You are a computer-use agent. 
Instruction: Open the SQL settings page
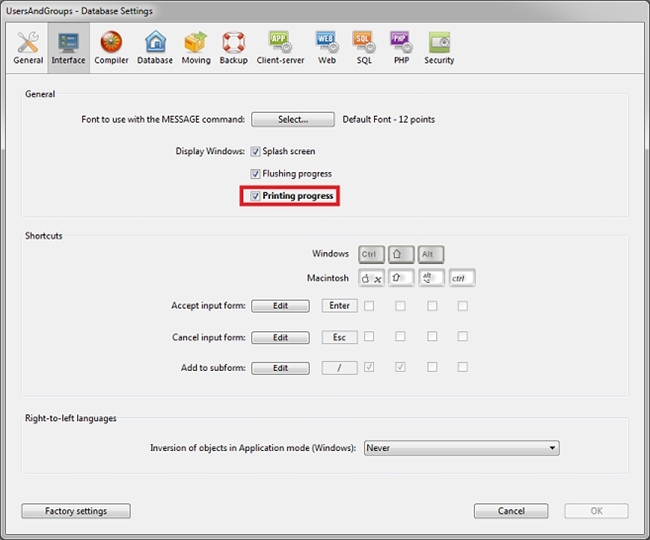[x=364, y=46]
